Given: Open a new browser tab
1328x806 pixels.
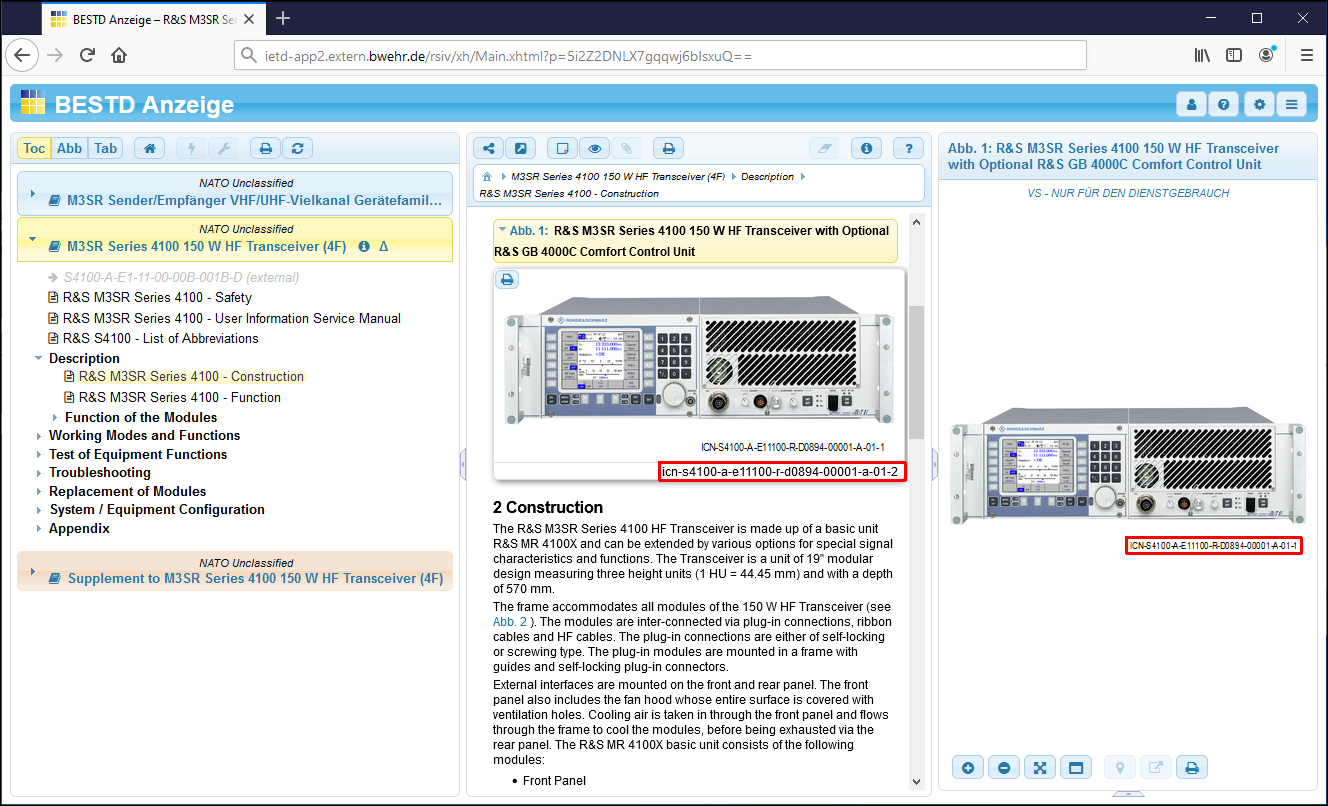Looking at the screenshot, I should point(283,18).
